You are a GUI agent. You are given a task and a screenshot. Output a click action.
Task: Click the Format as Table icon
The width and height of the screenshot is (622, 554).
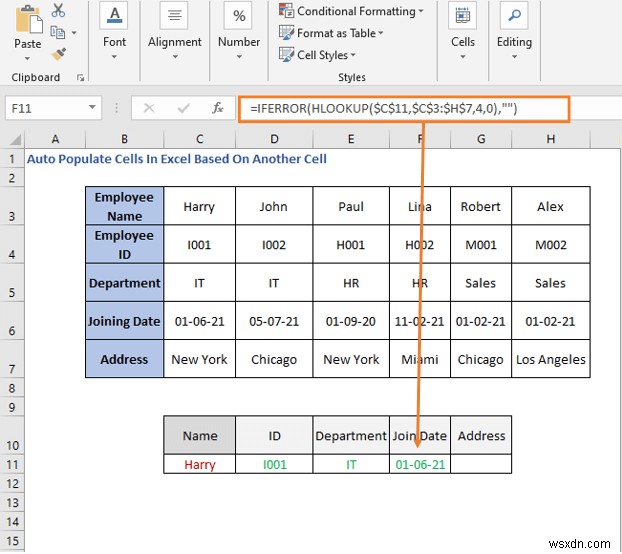(286, 33)
